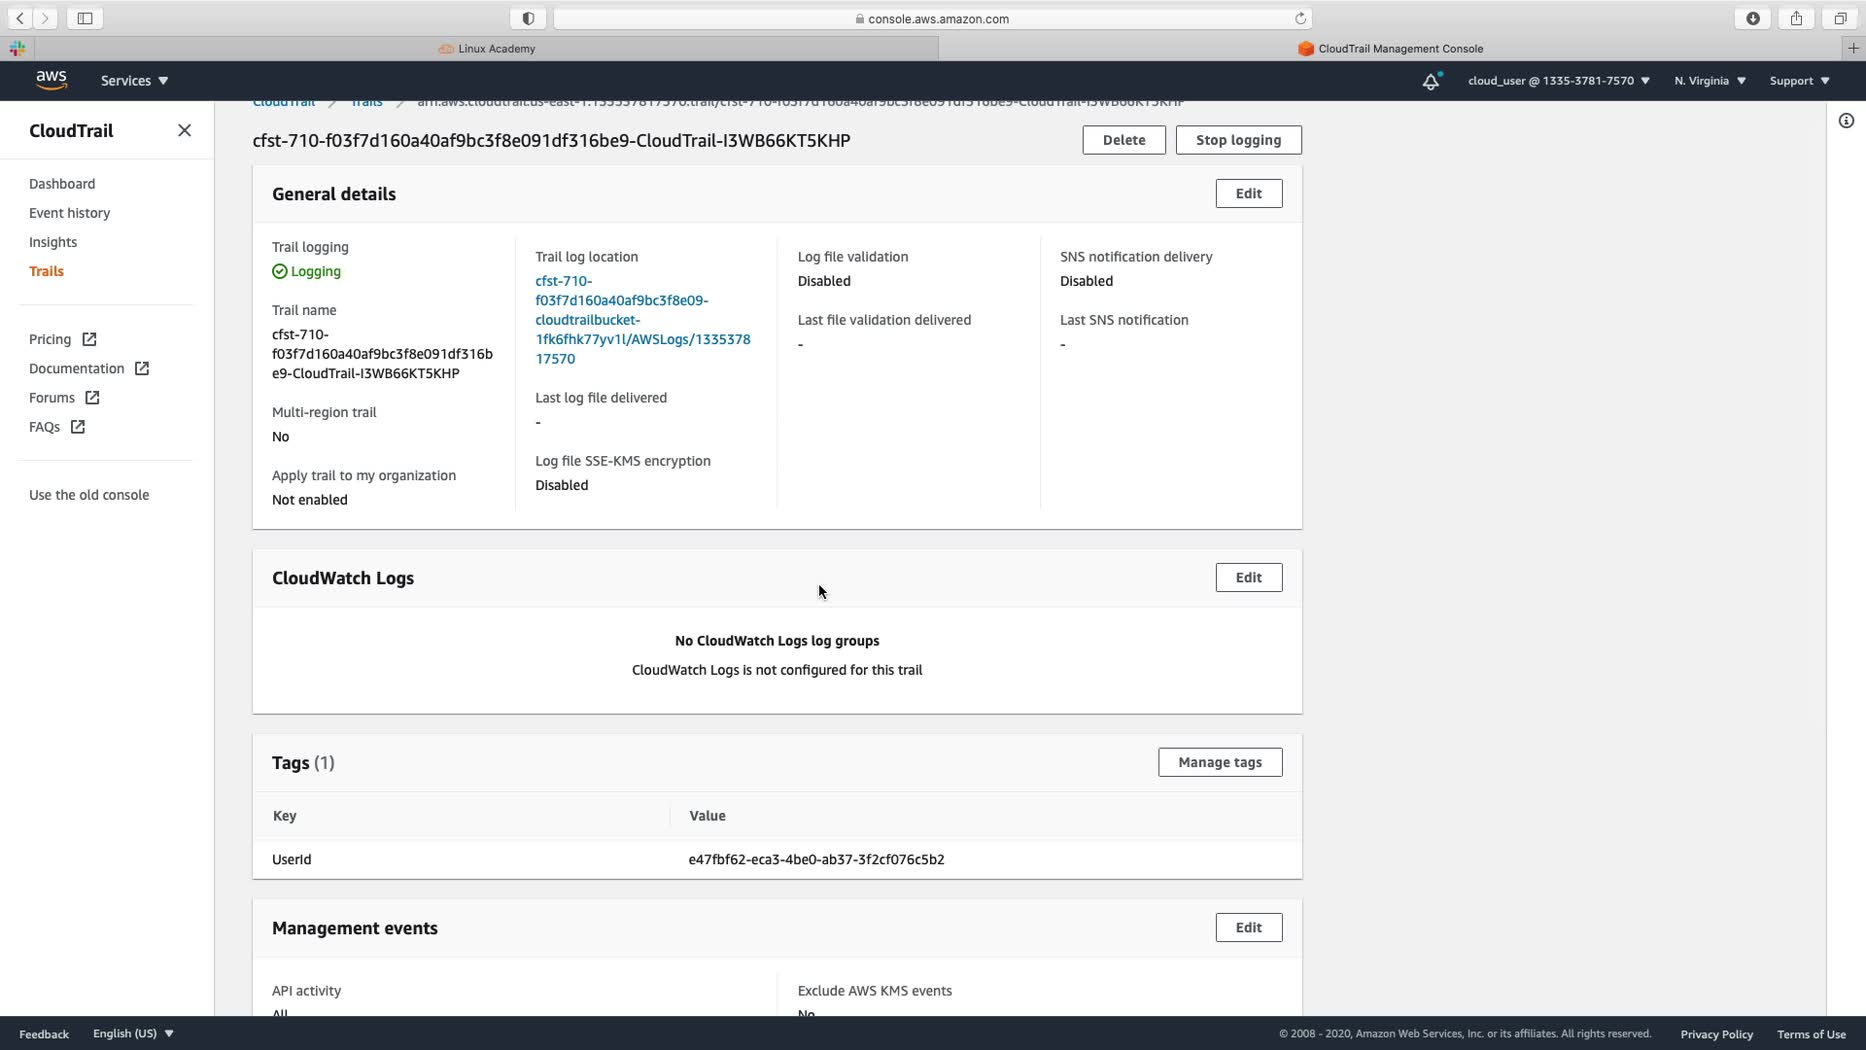This screenshot has width=1866, height=1050.
Task: Click the Value column header in Tags
Action: pyautogui.click(x=707, y=816)
